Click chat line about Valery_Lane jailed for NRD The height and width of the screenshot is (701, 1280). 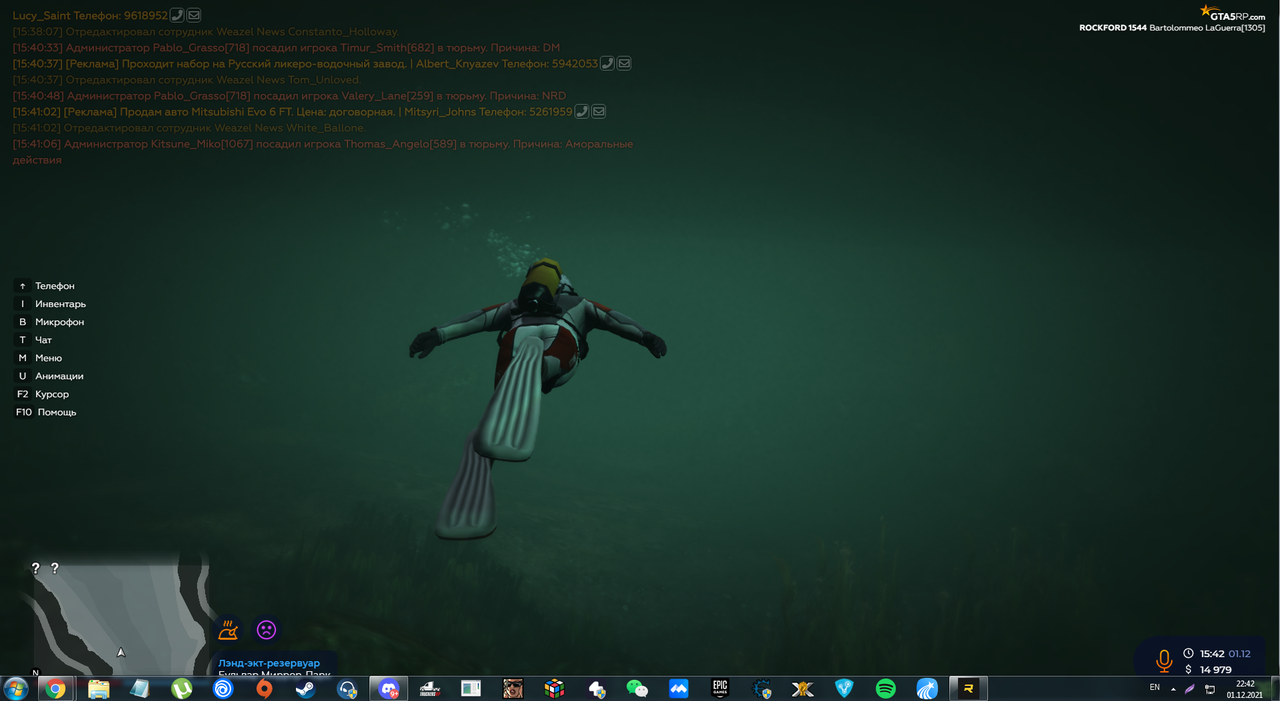[x=289, y=95]
